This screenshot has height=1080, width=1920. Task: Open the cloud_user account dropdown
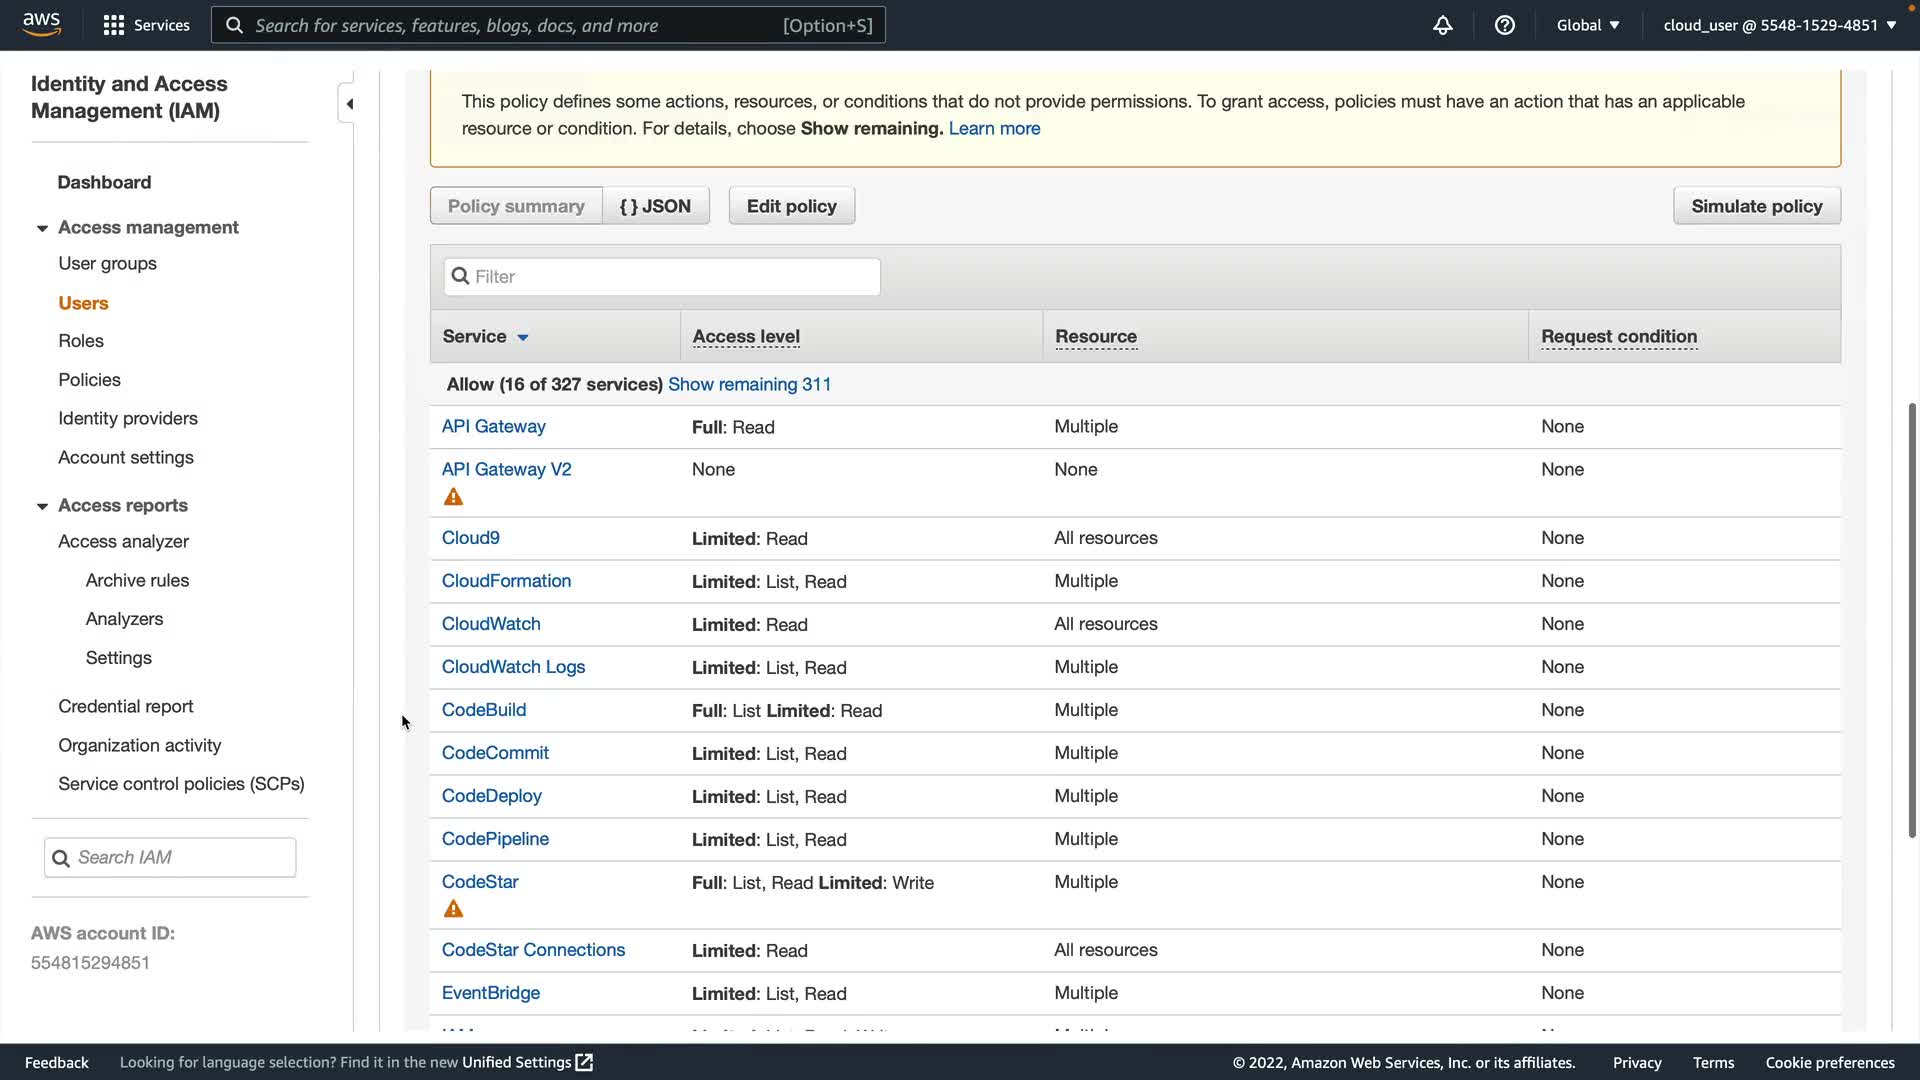pos(1779,25)
